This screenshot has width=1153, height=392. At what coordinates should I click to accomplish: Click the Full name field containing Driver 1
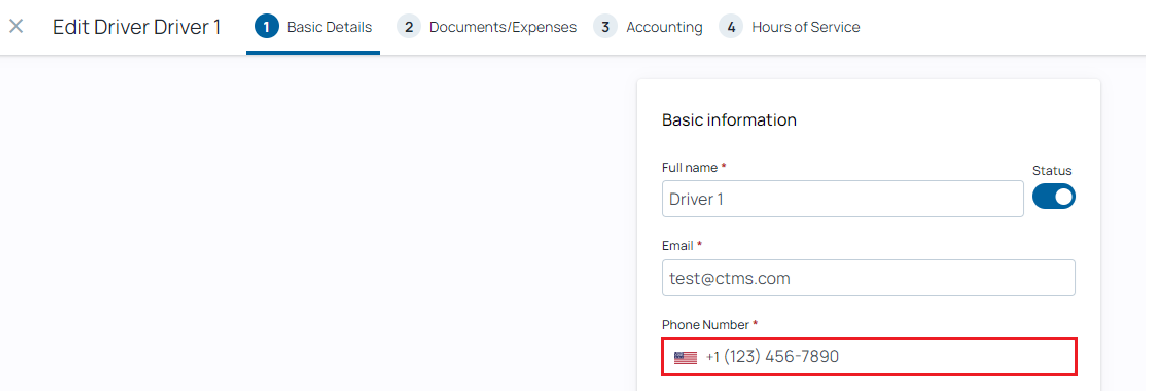click(843, 199)
